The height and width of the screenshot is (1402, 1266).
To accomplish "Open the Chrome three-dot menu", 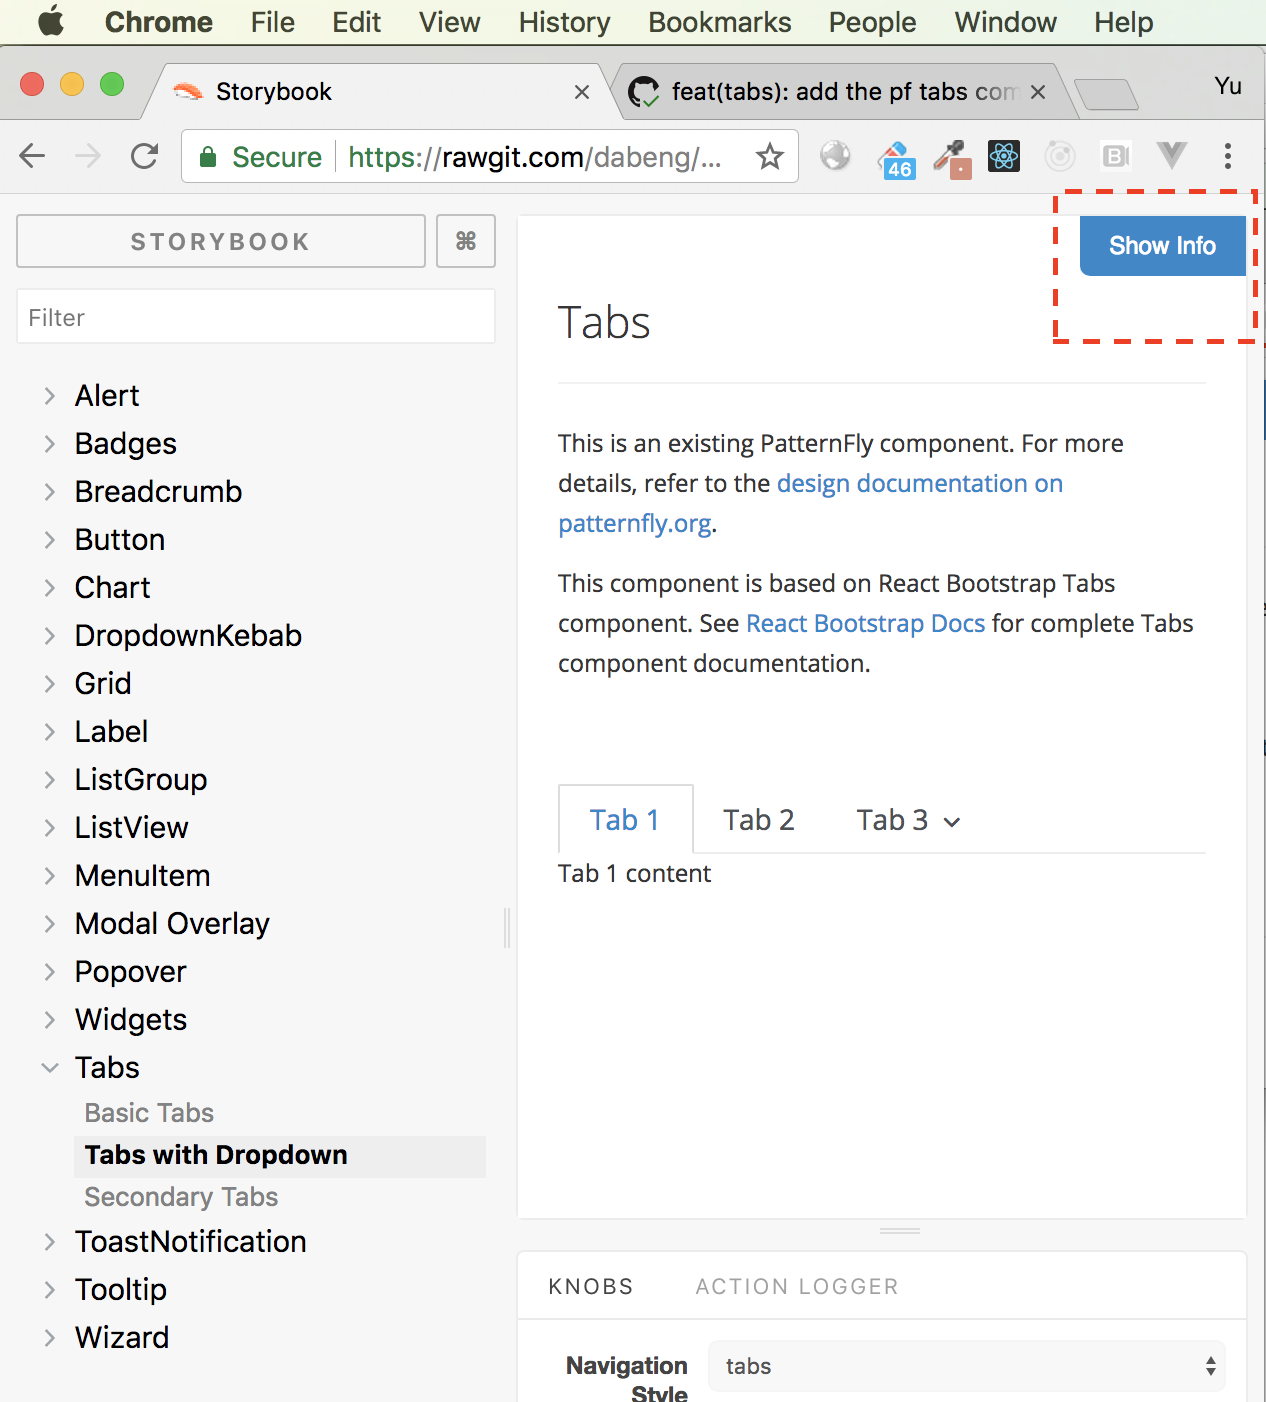I will click(x=1228, y=156).
